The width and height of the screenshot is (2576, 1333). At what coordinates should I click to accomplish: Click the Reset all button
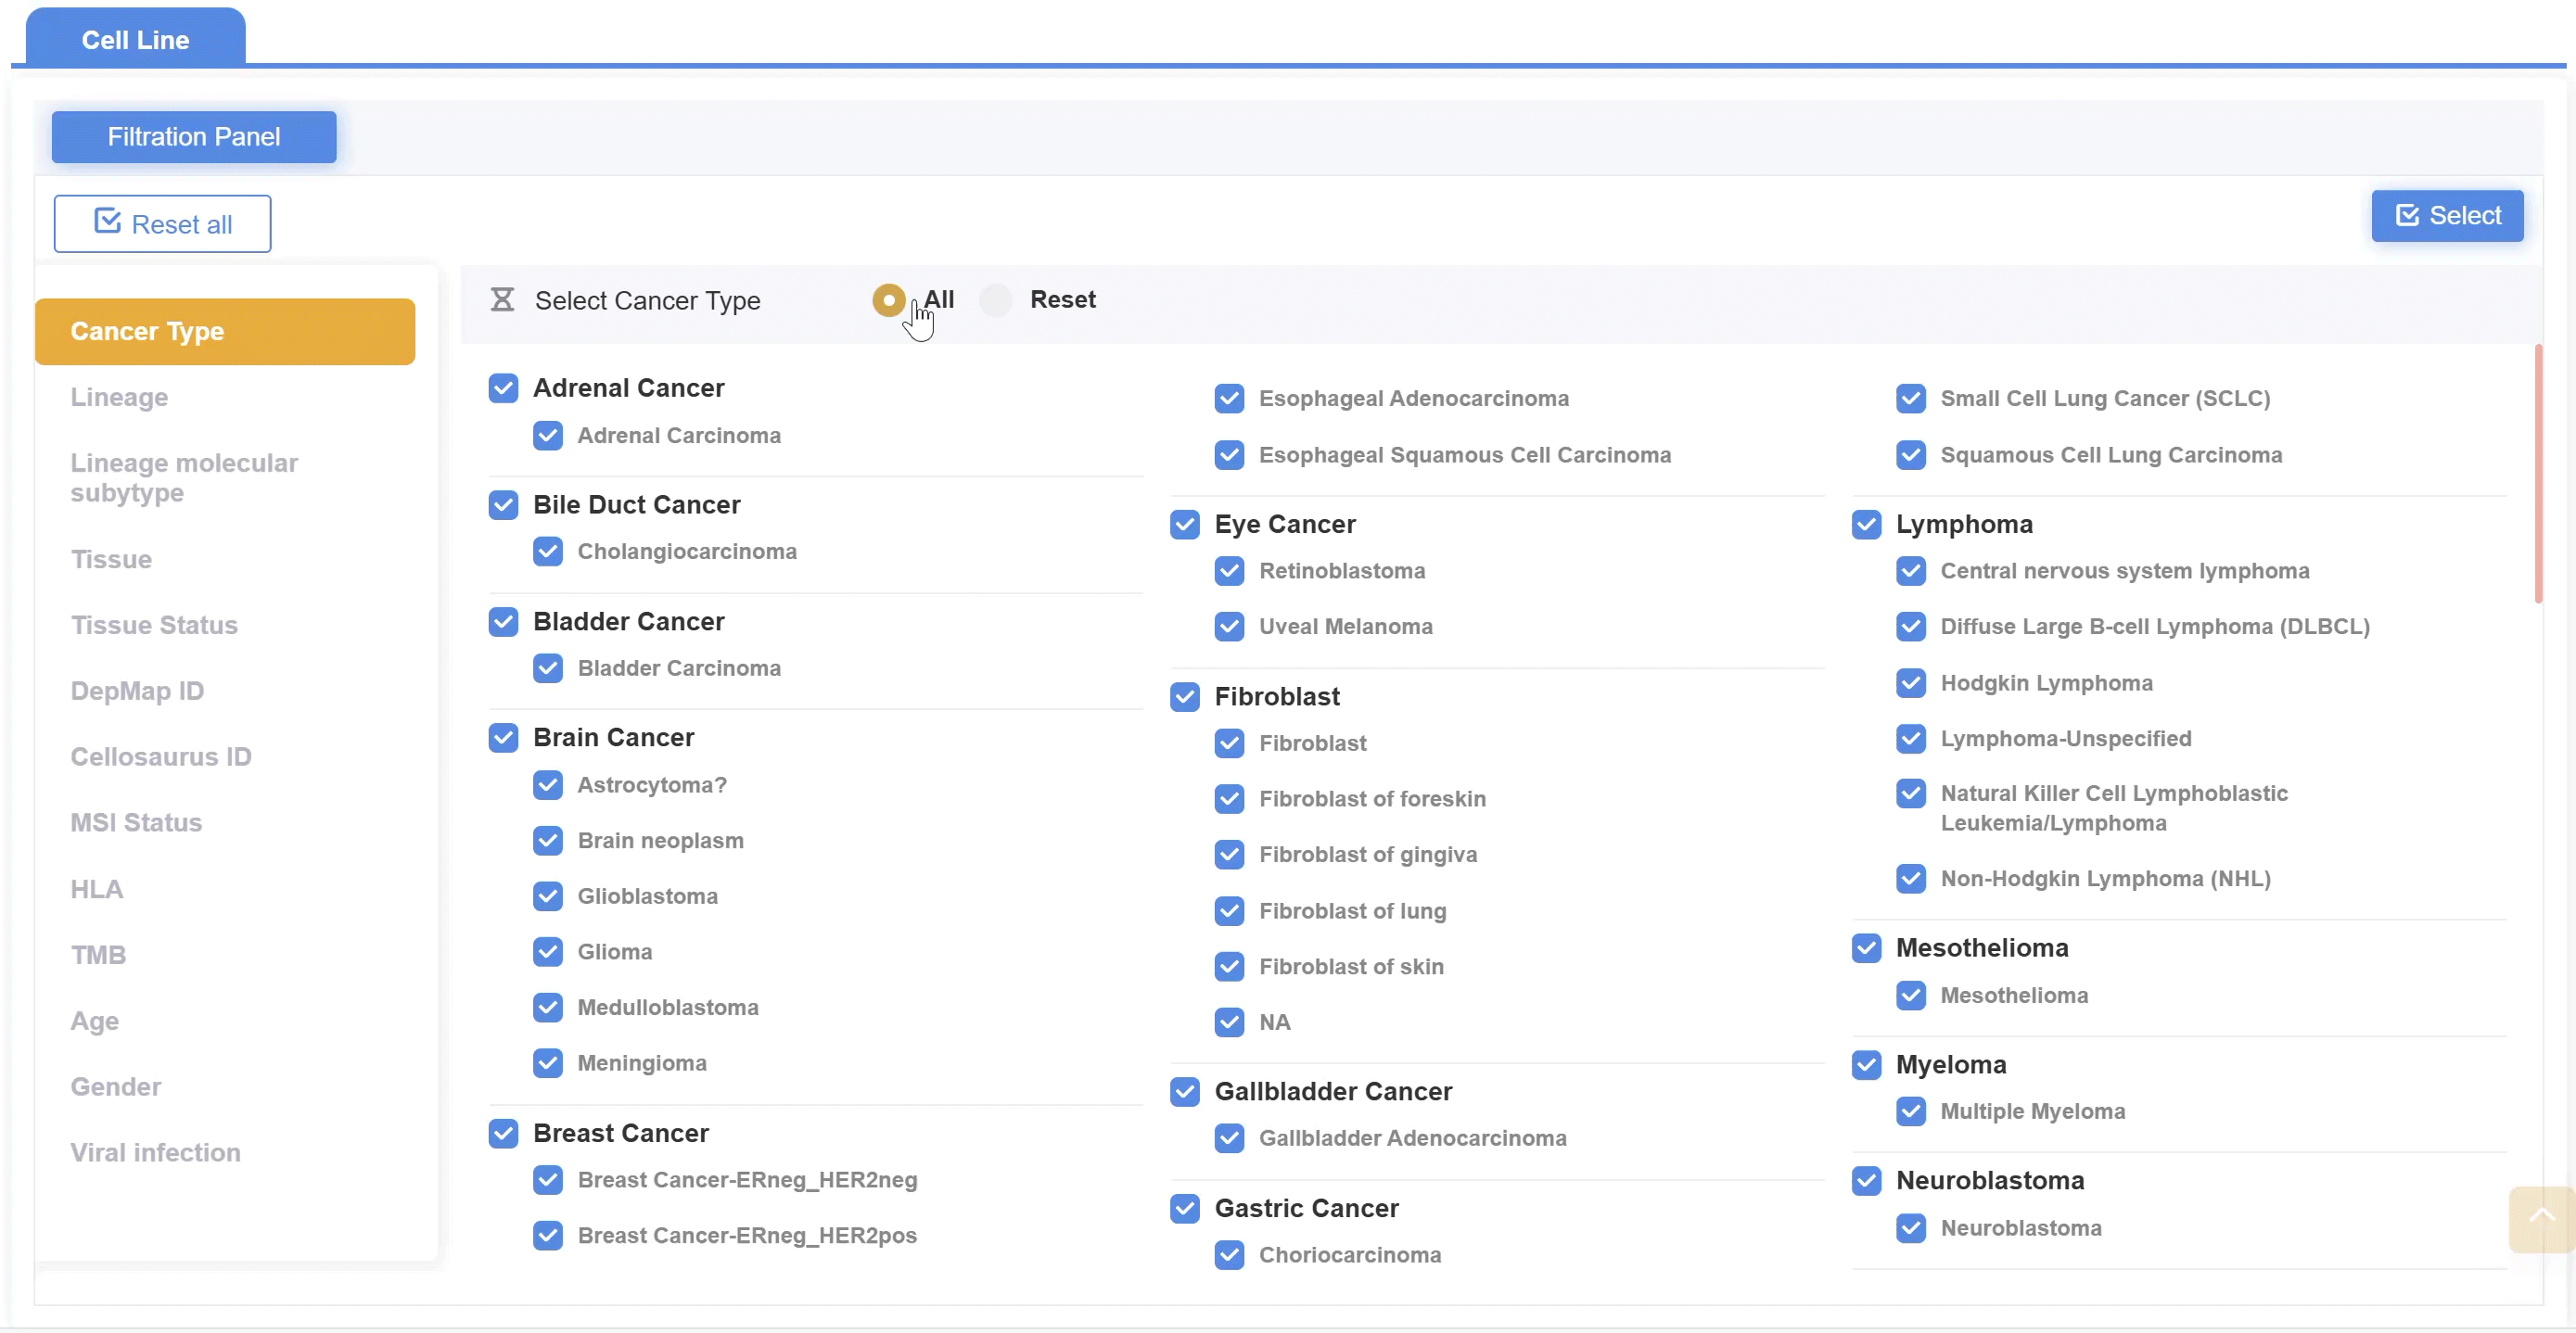click(162, 224)
